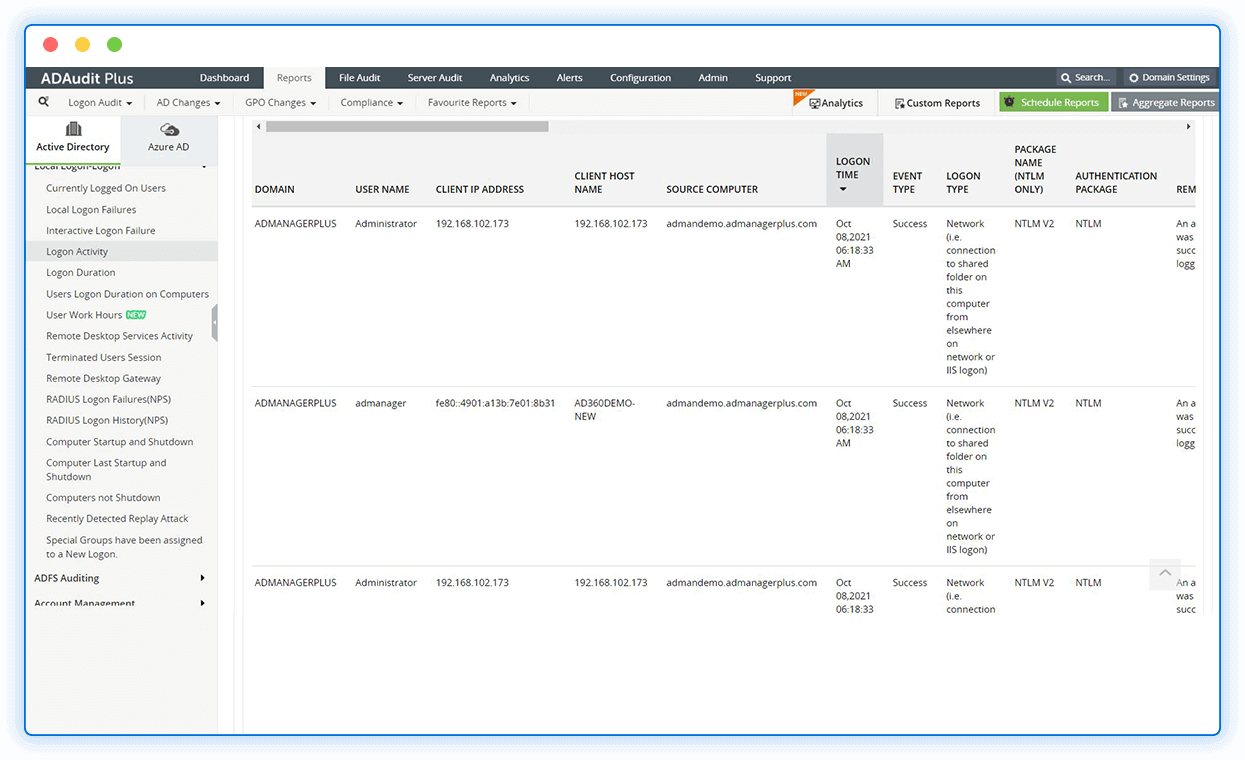Open User Work Hours report
This screenshot has height=760, width=1245.
tap(84, 315)
